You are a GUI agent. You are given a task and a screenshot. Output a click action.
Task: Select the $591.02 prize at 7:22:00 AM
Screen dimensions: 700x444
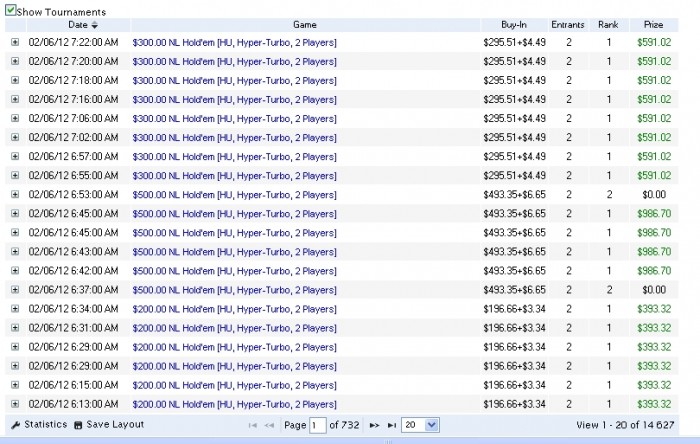[654, 42]
